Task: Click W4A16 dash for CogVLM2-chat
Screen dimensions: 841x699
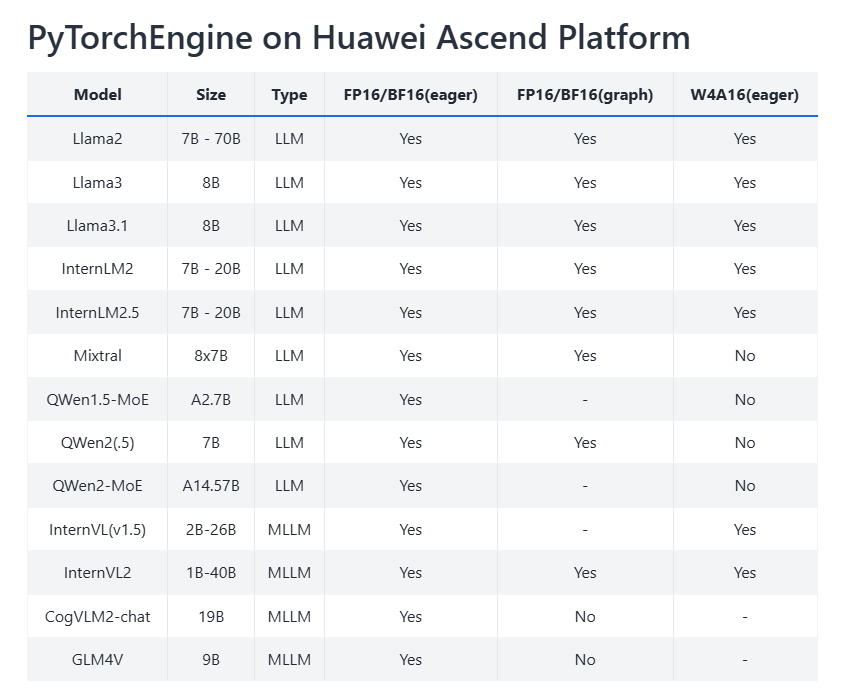Action: (744, 617)
